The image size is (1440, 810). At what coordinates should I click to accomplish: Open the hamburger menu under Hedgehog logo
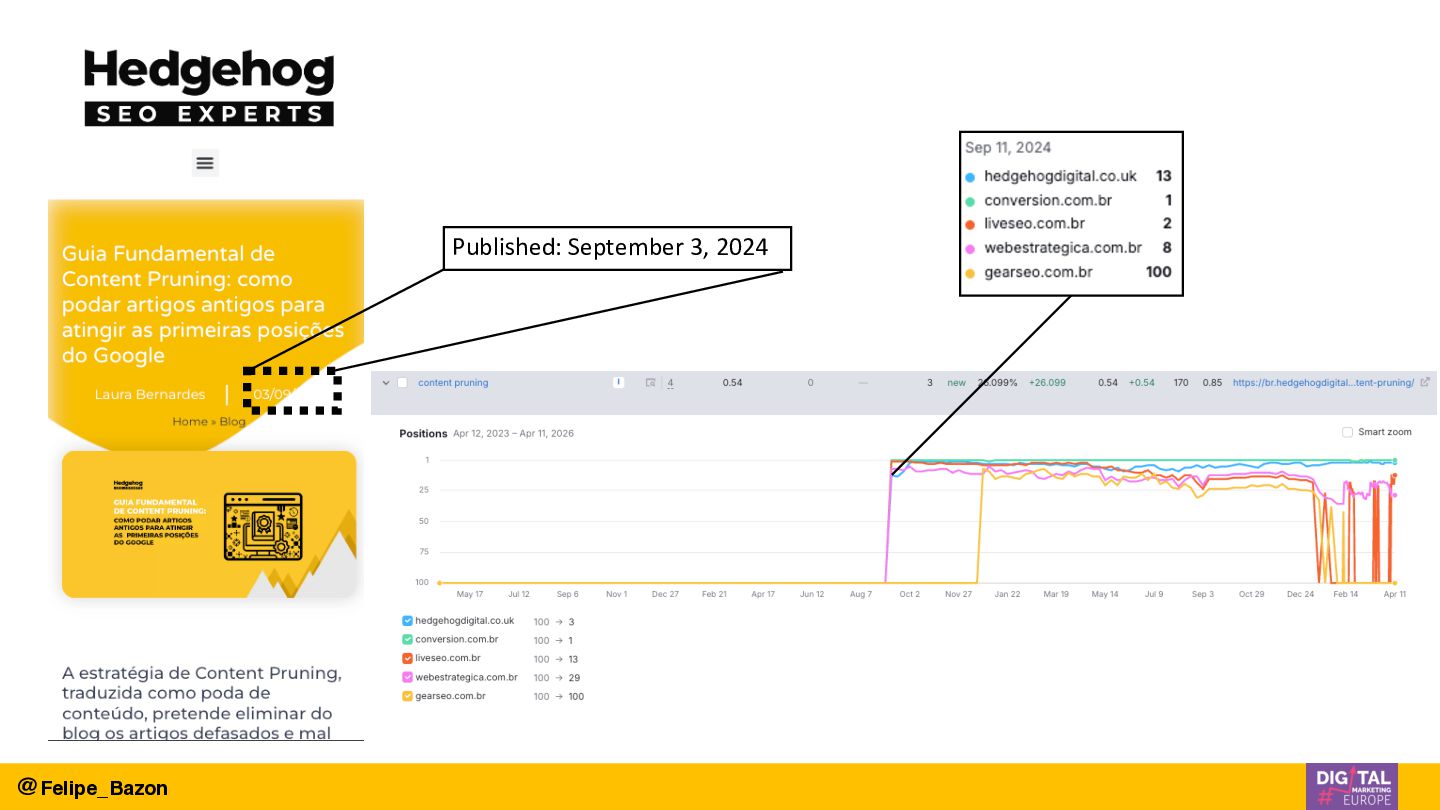pyautogui.click(x=205, y=163)
